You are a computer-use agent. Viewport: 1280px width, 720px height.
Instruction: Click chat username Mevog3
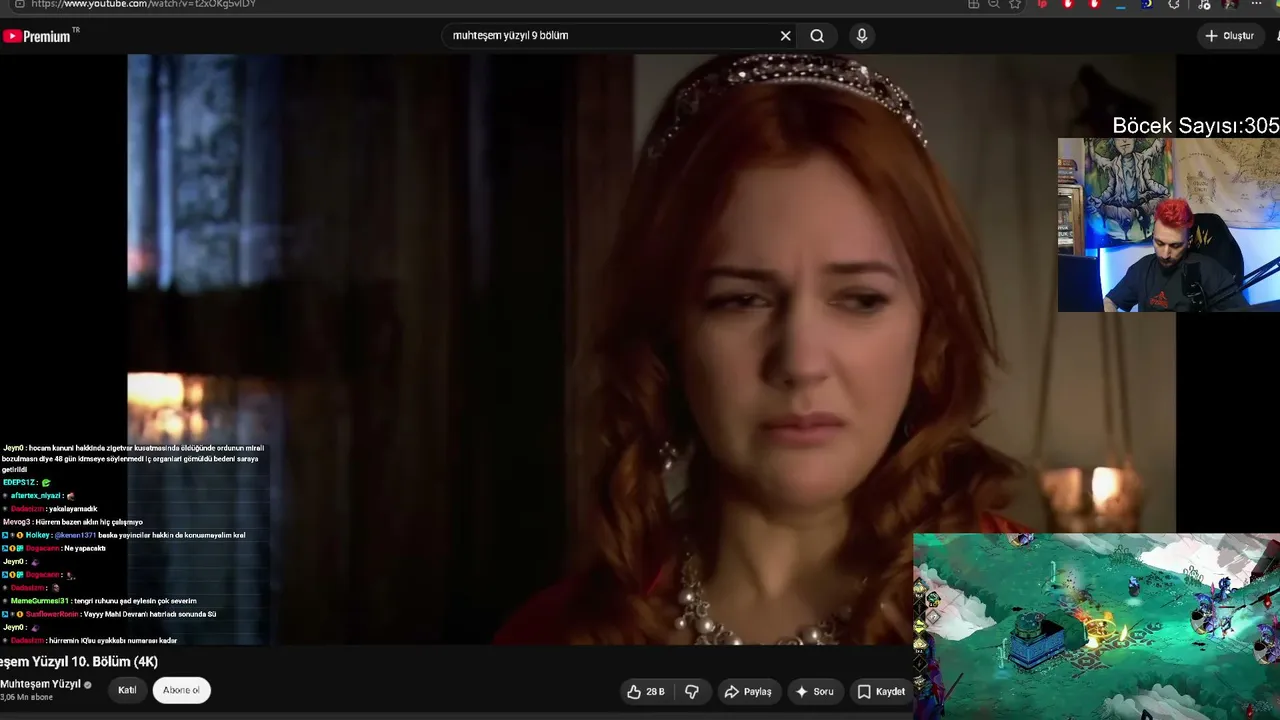[16, 522]
